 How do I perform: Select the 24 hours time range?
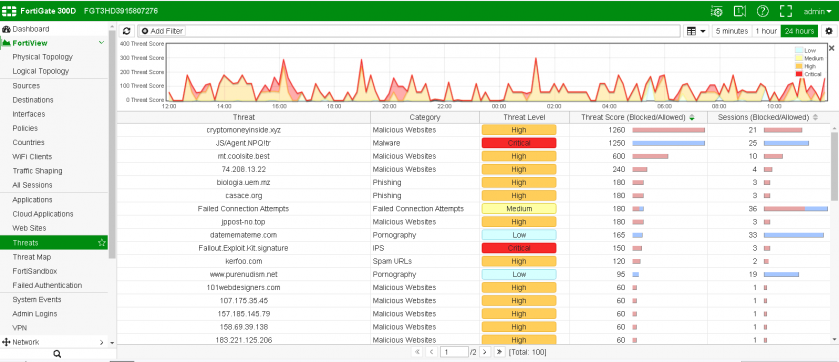point(799,31)
